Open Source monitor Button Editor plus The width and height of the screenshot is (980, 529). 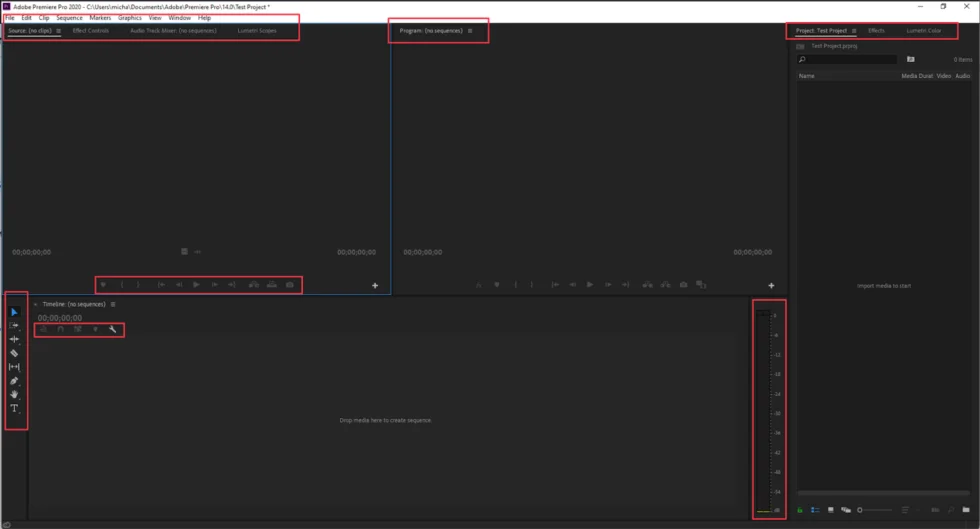pos(375,286)
